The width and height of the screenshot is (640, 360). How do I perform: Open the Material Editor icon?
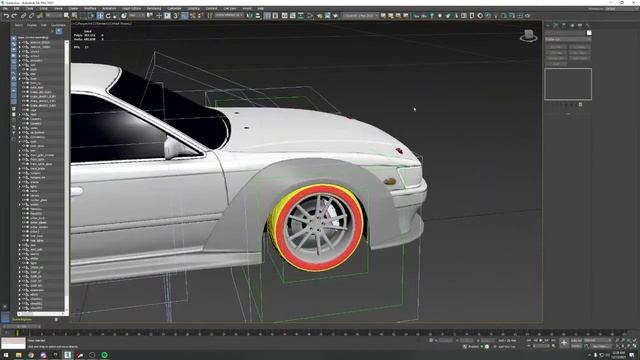tap(310, 16)
